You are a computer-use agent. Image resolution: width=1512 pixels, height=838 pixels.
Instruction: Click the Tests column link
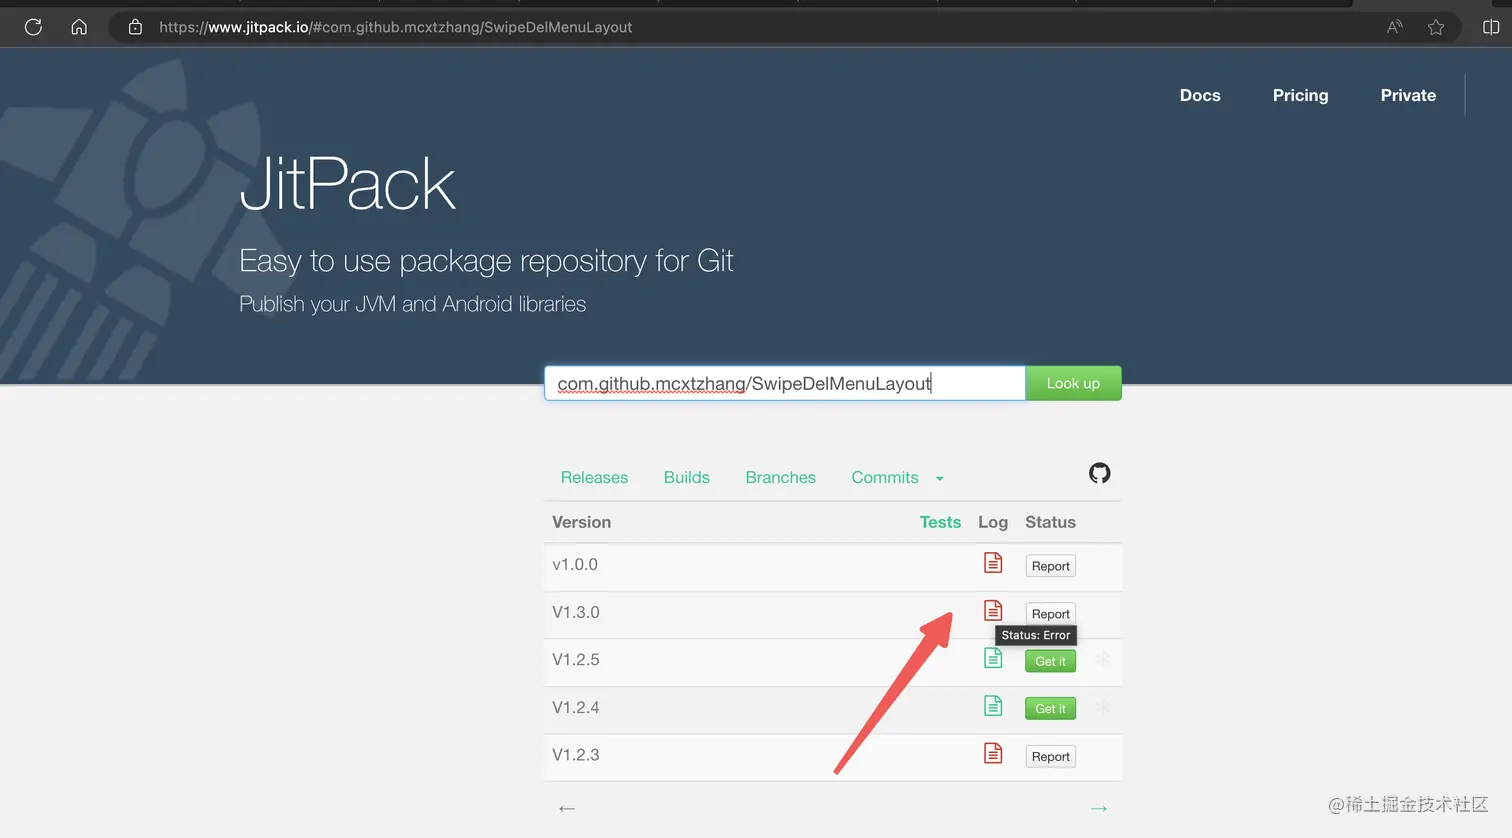940,522
